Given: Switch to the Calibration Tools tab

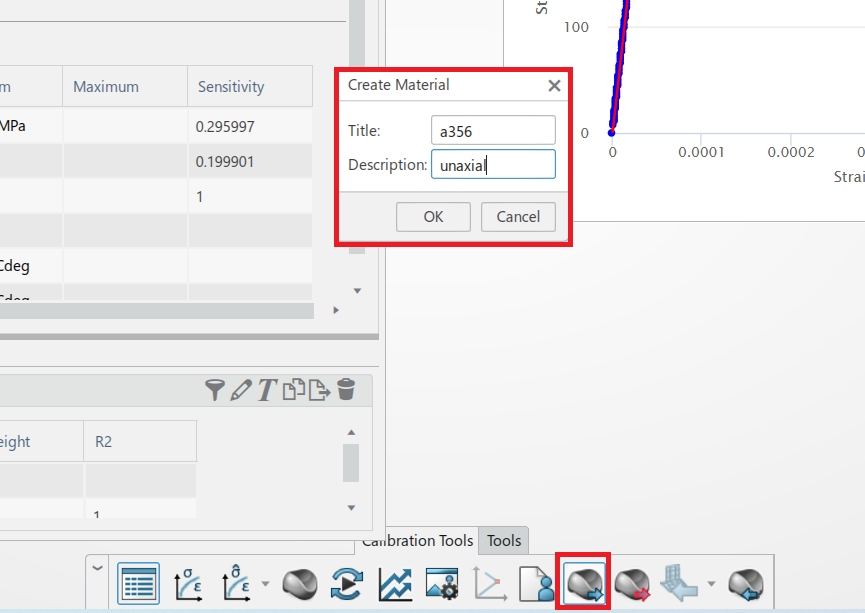Looking at the screenshot, I should pos(418,541).
